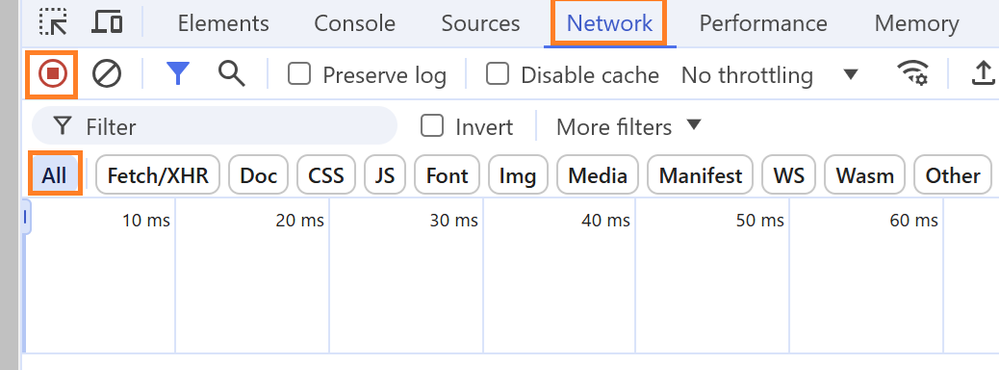The width and height of the screenshot is (999, 370).
Task: Tick the Invert filter checkbox
Action: (432, 126)
